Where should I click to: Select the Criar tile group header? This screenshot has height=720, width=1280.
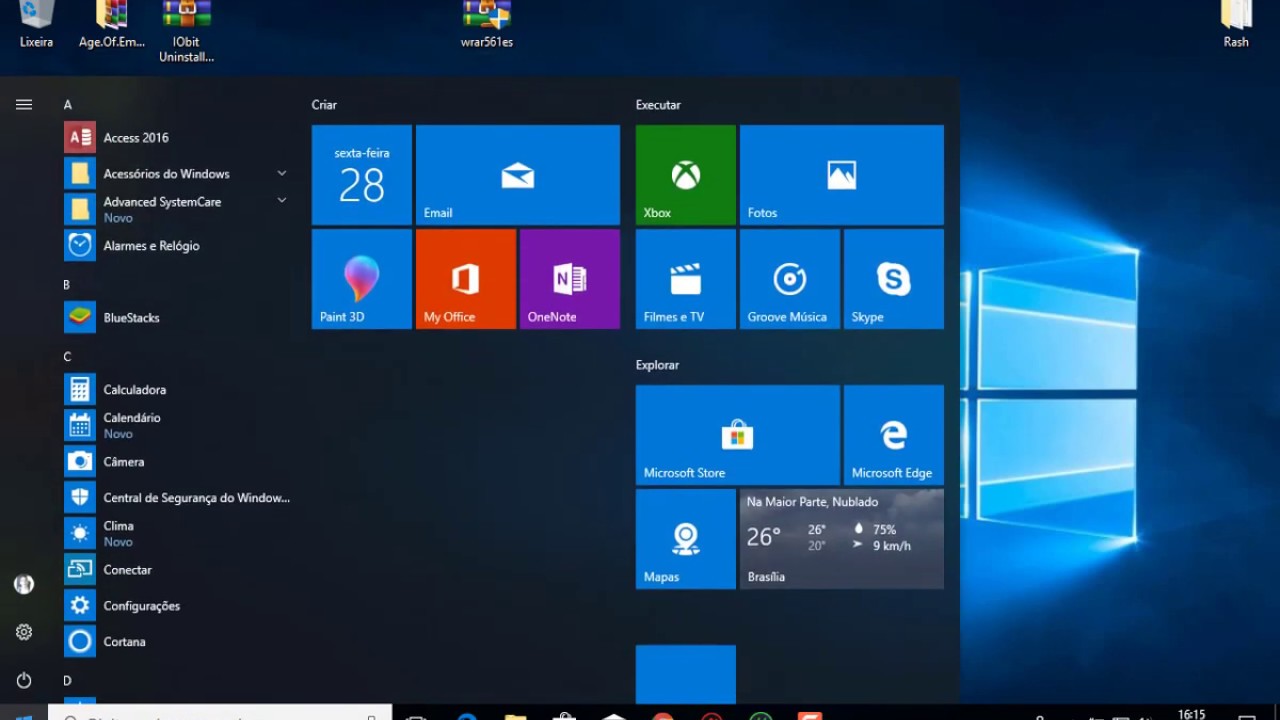click(x=324, y=105)
